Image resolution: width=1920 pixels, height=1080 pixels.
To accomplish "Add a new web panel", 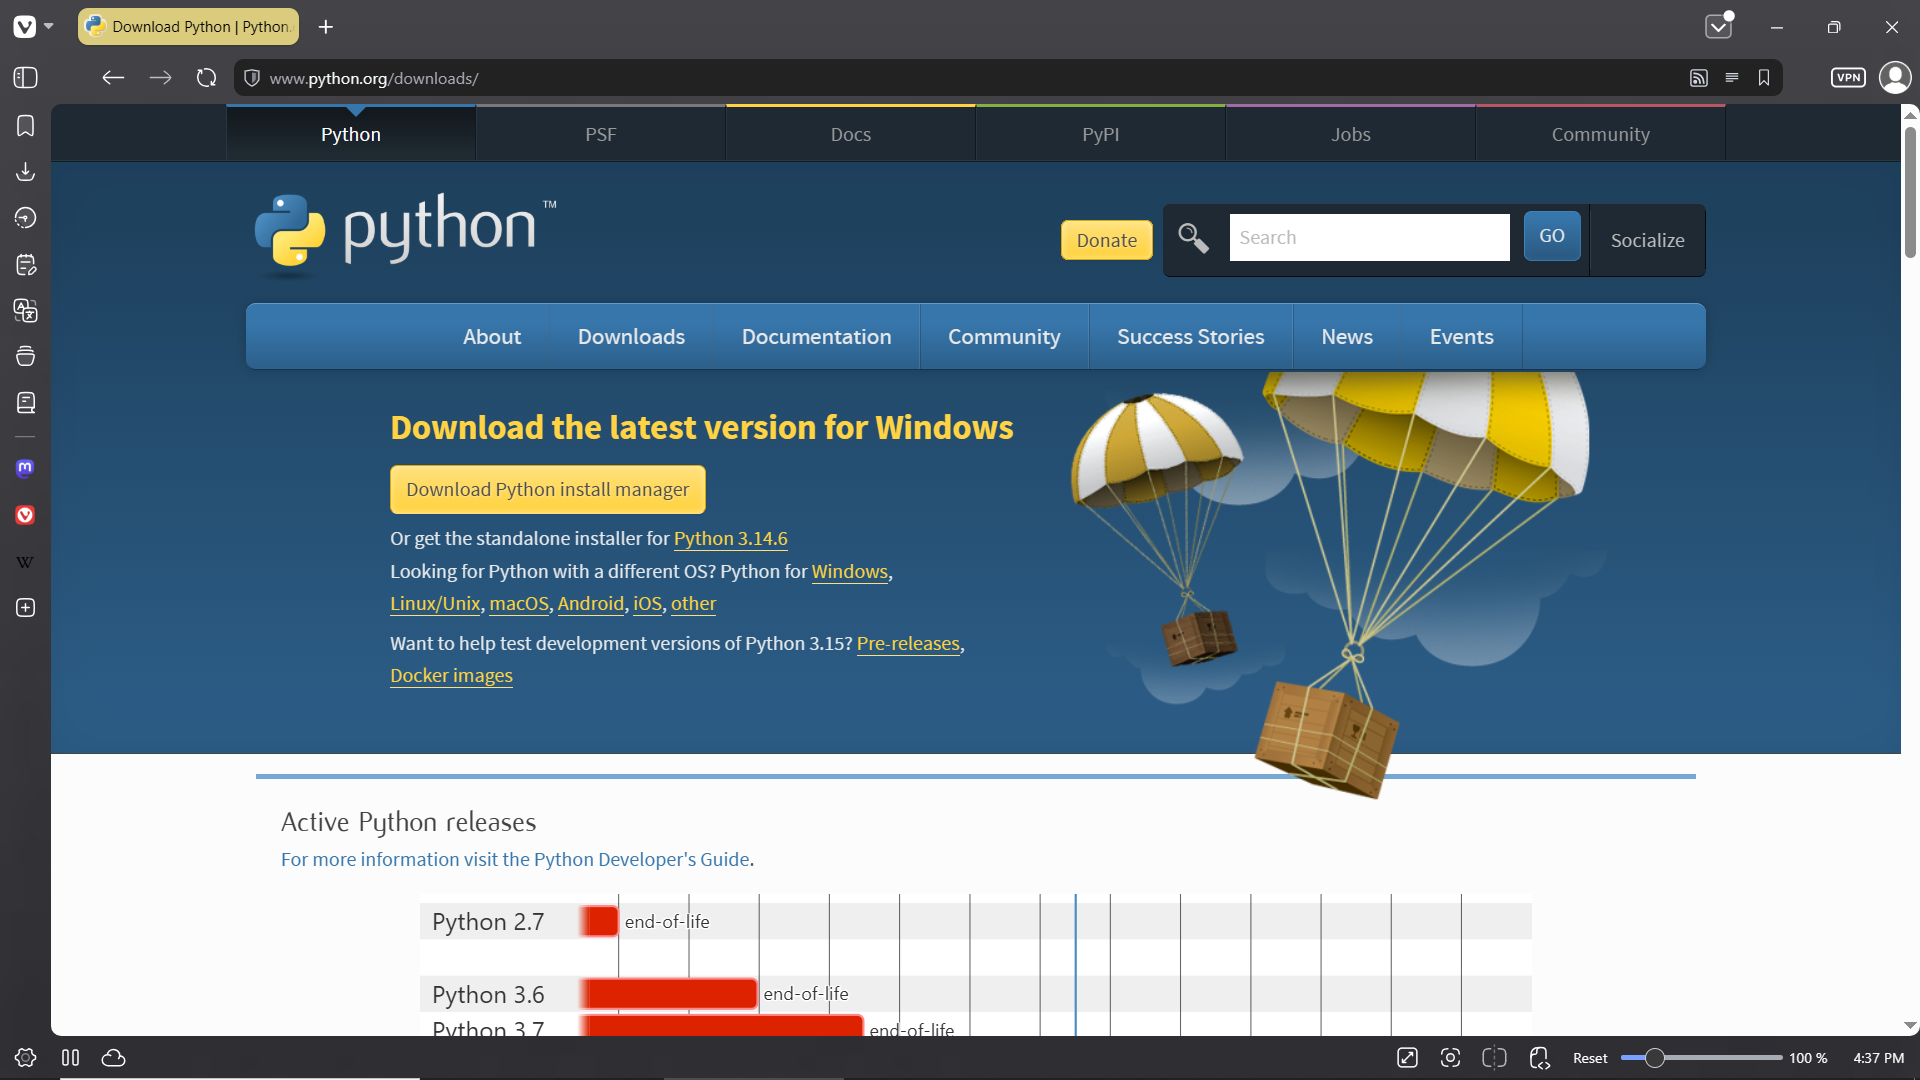I will click(26, 608).
